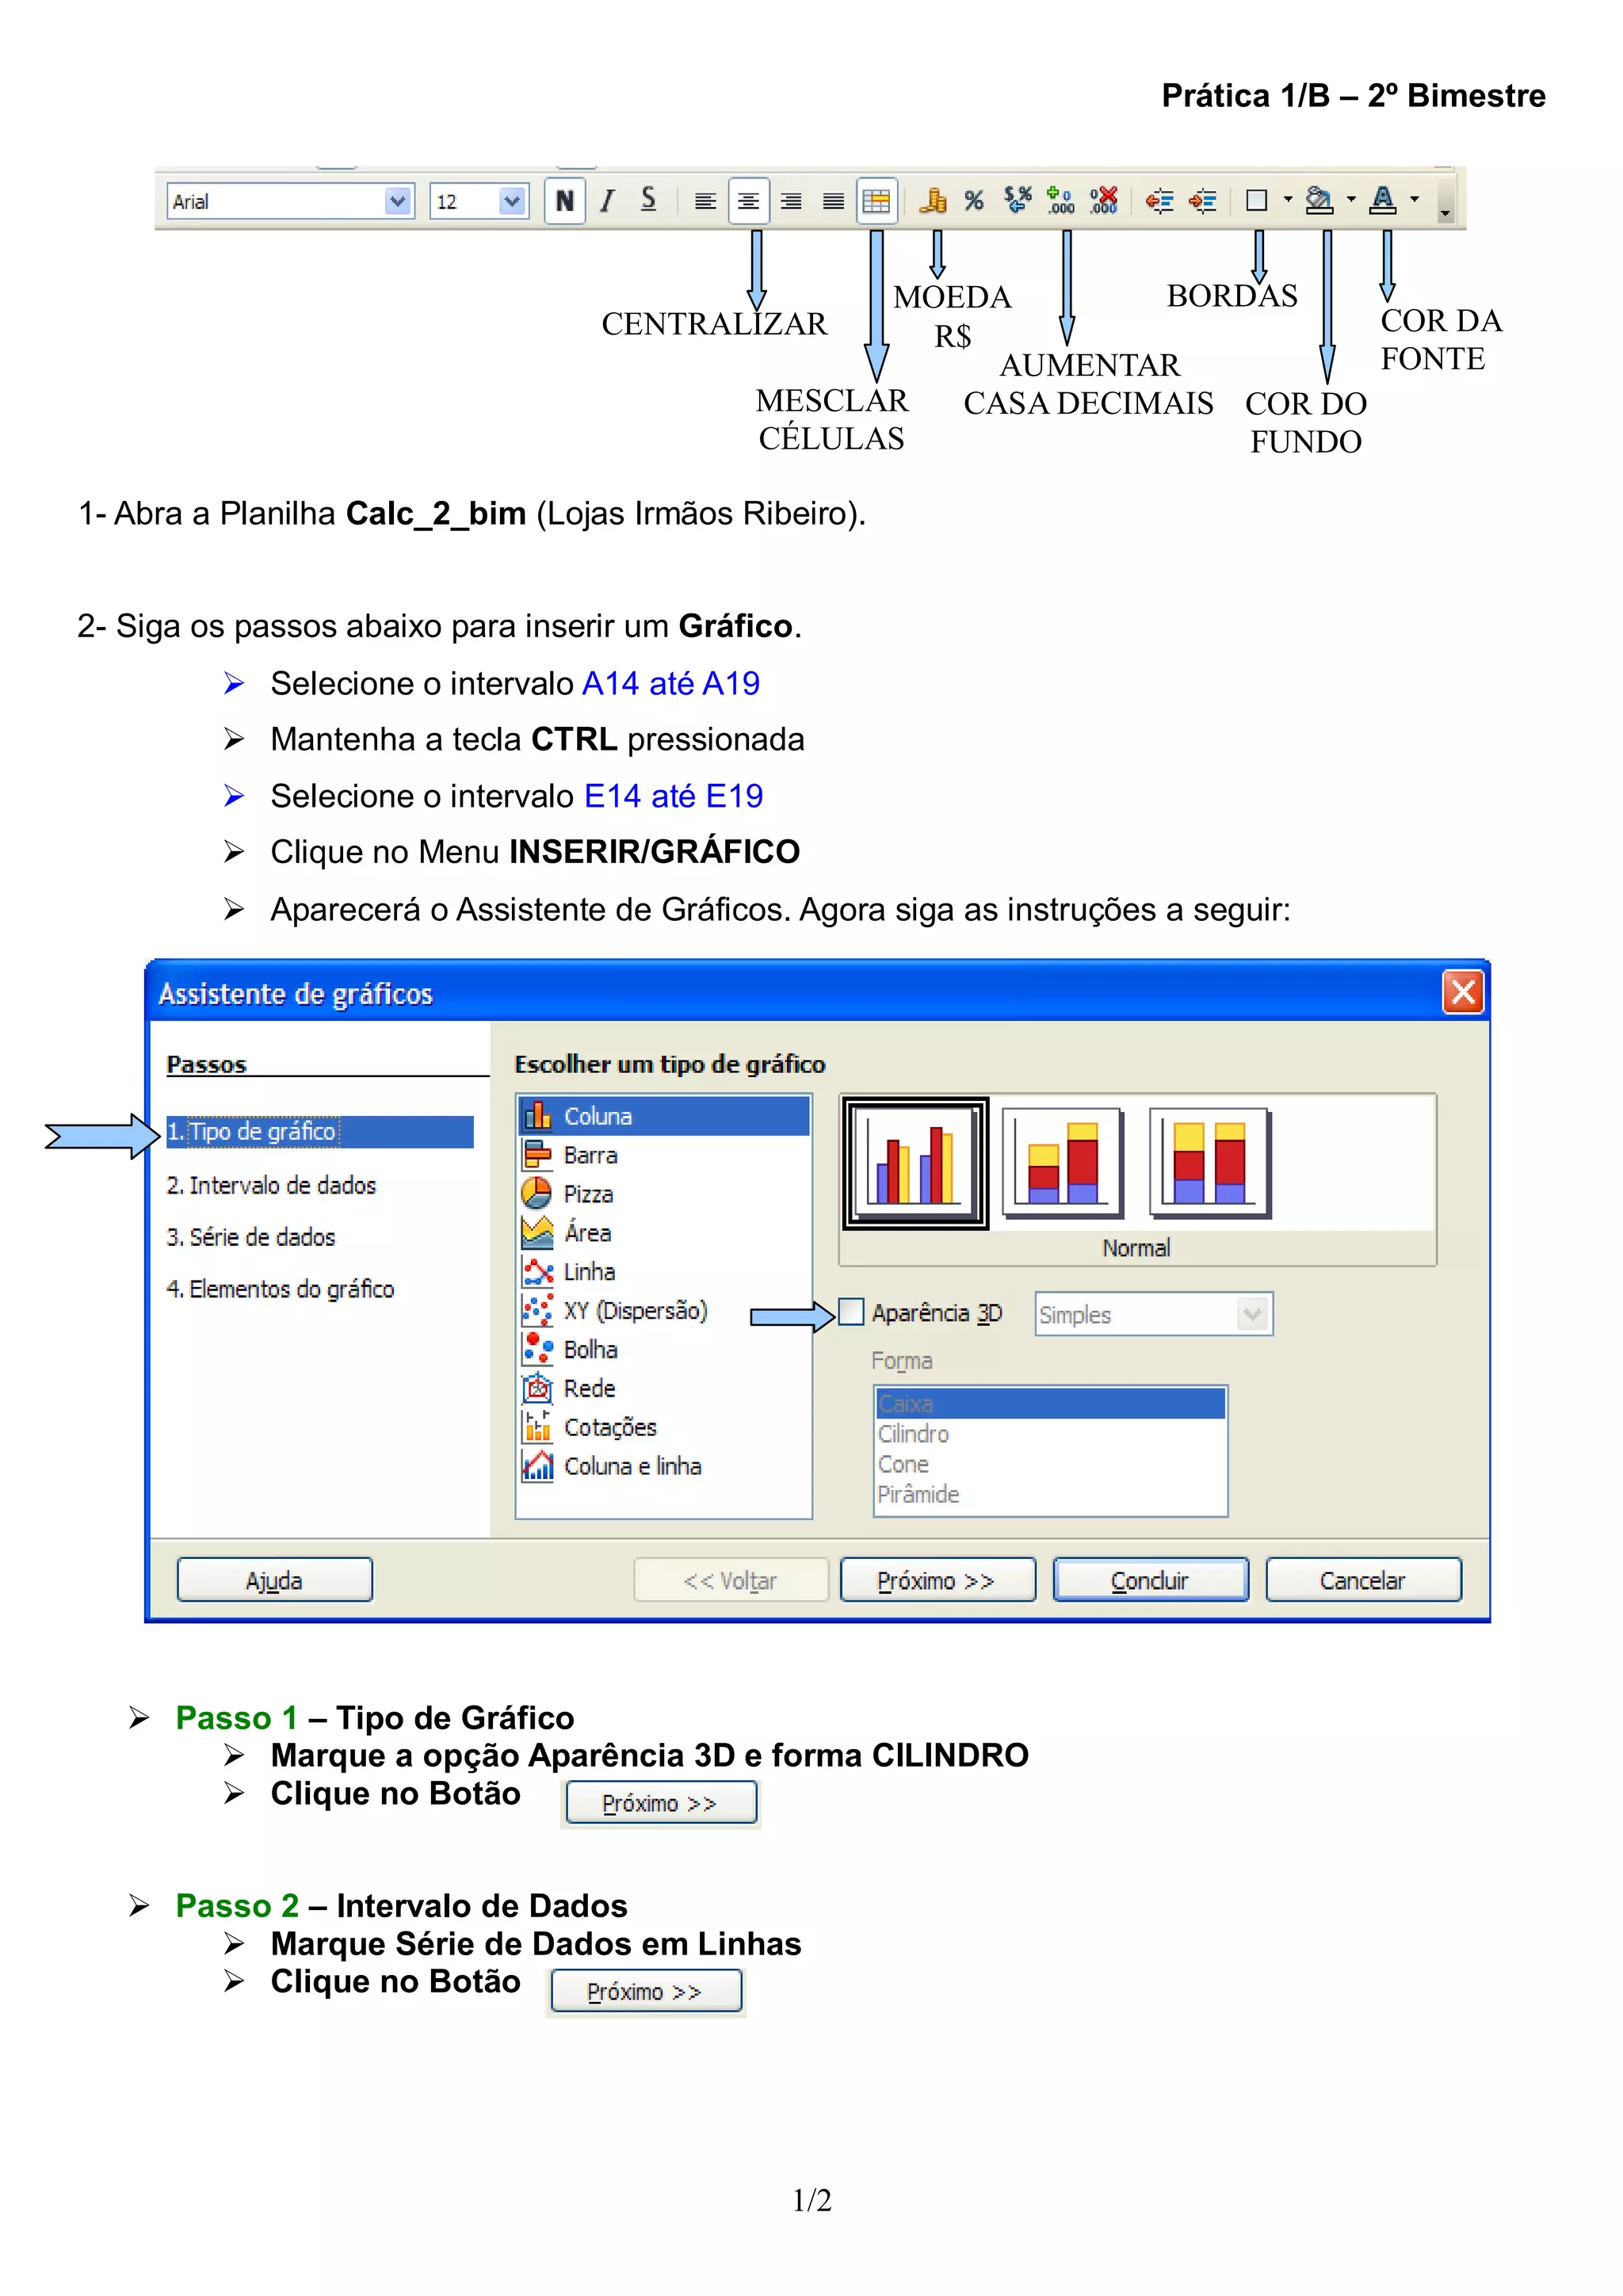The width and height of the screenshot is (1623, 2296).
Task: Click the increase indent icon
Action: click(1202, 201)
